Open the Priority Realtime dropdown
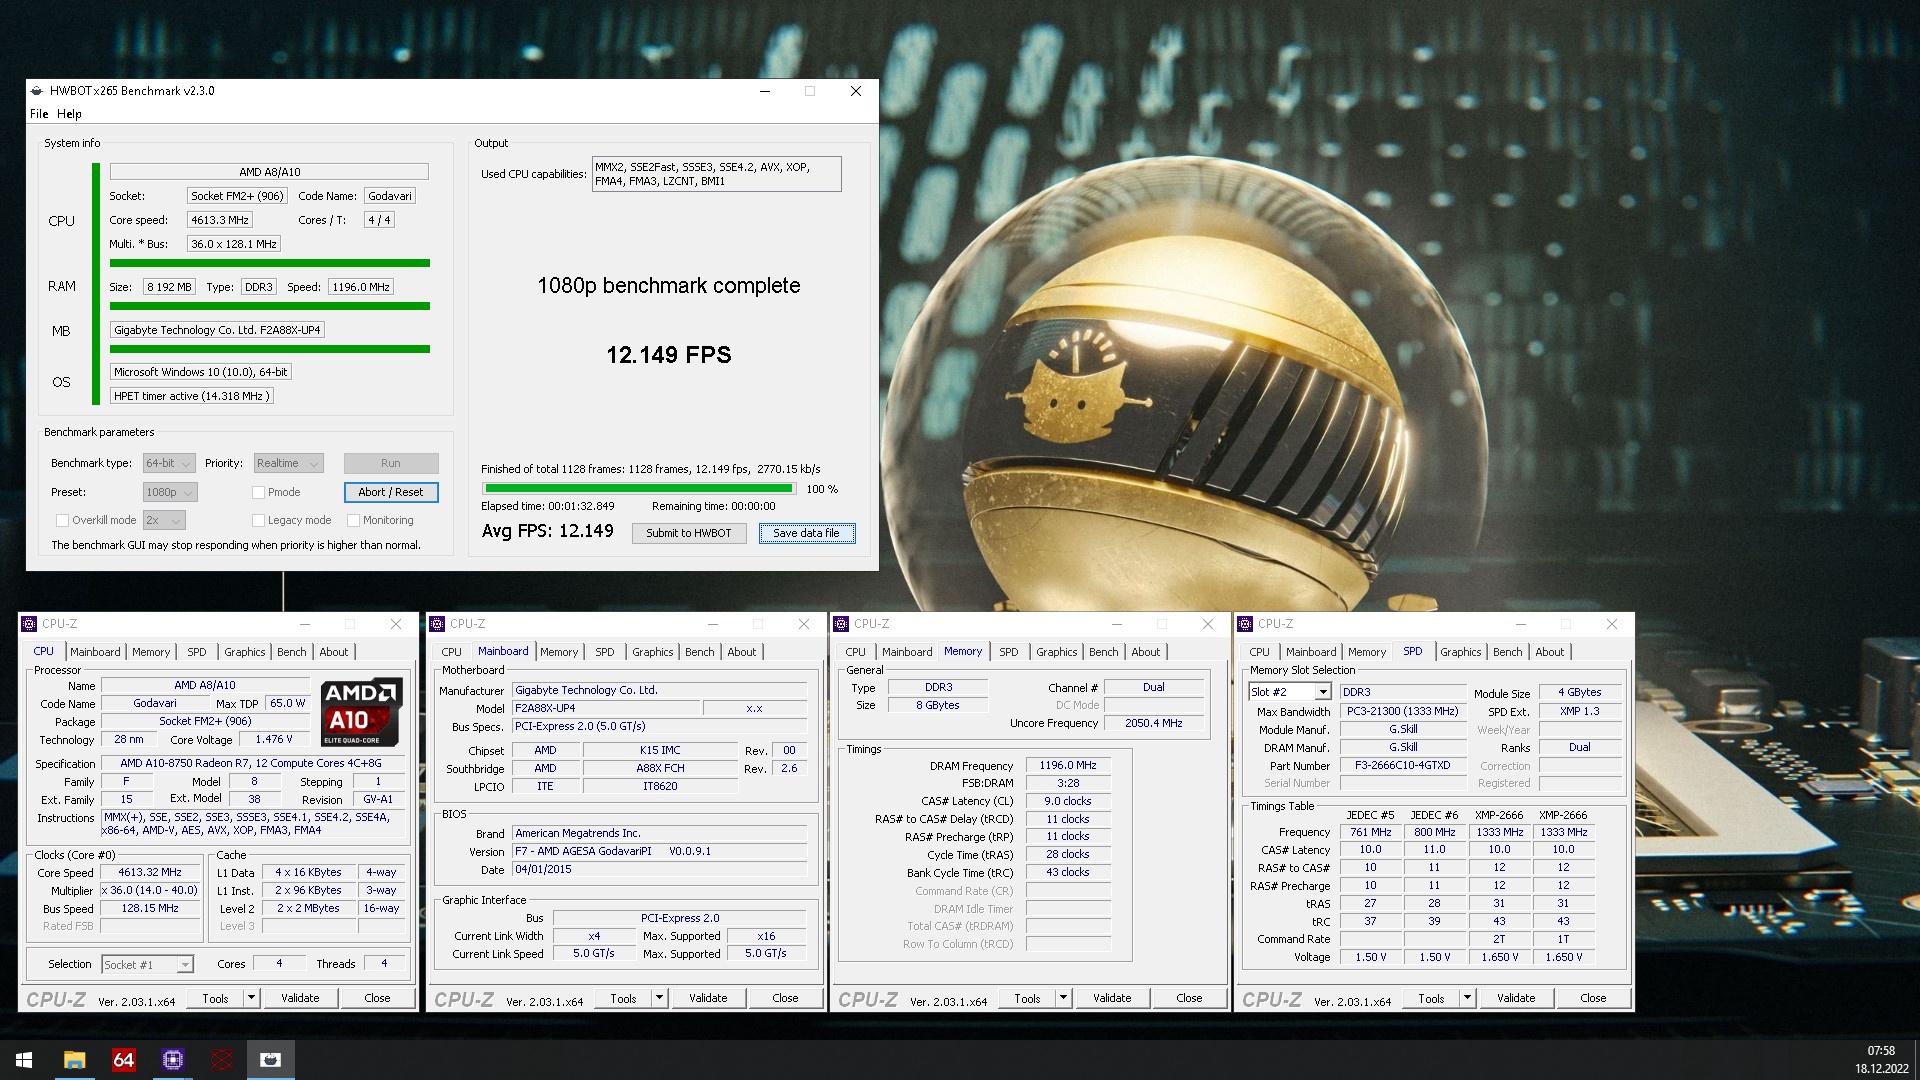The image size is (1920, 1080). (288, 463)
